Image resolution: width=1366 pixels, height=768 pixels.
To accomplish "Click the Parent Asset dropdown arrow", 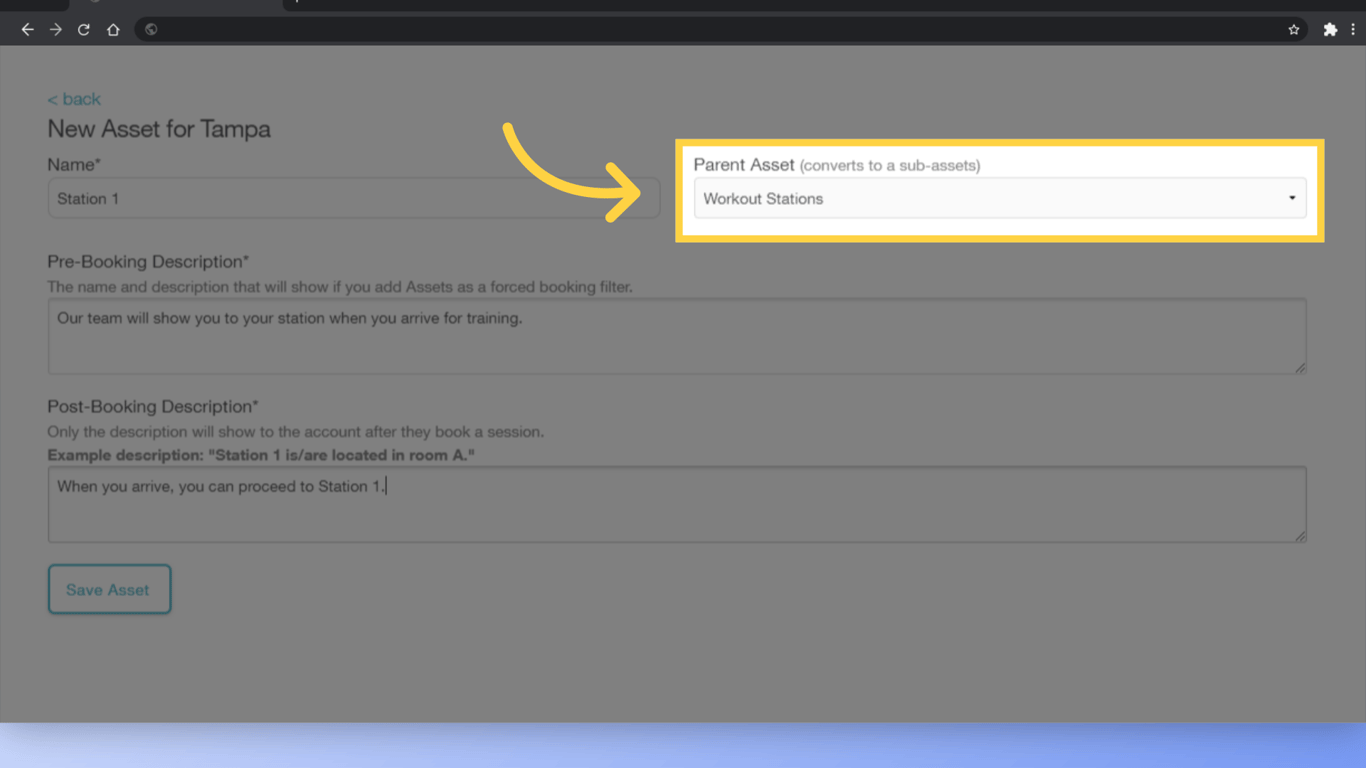I will tap(1291, 198).
